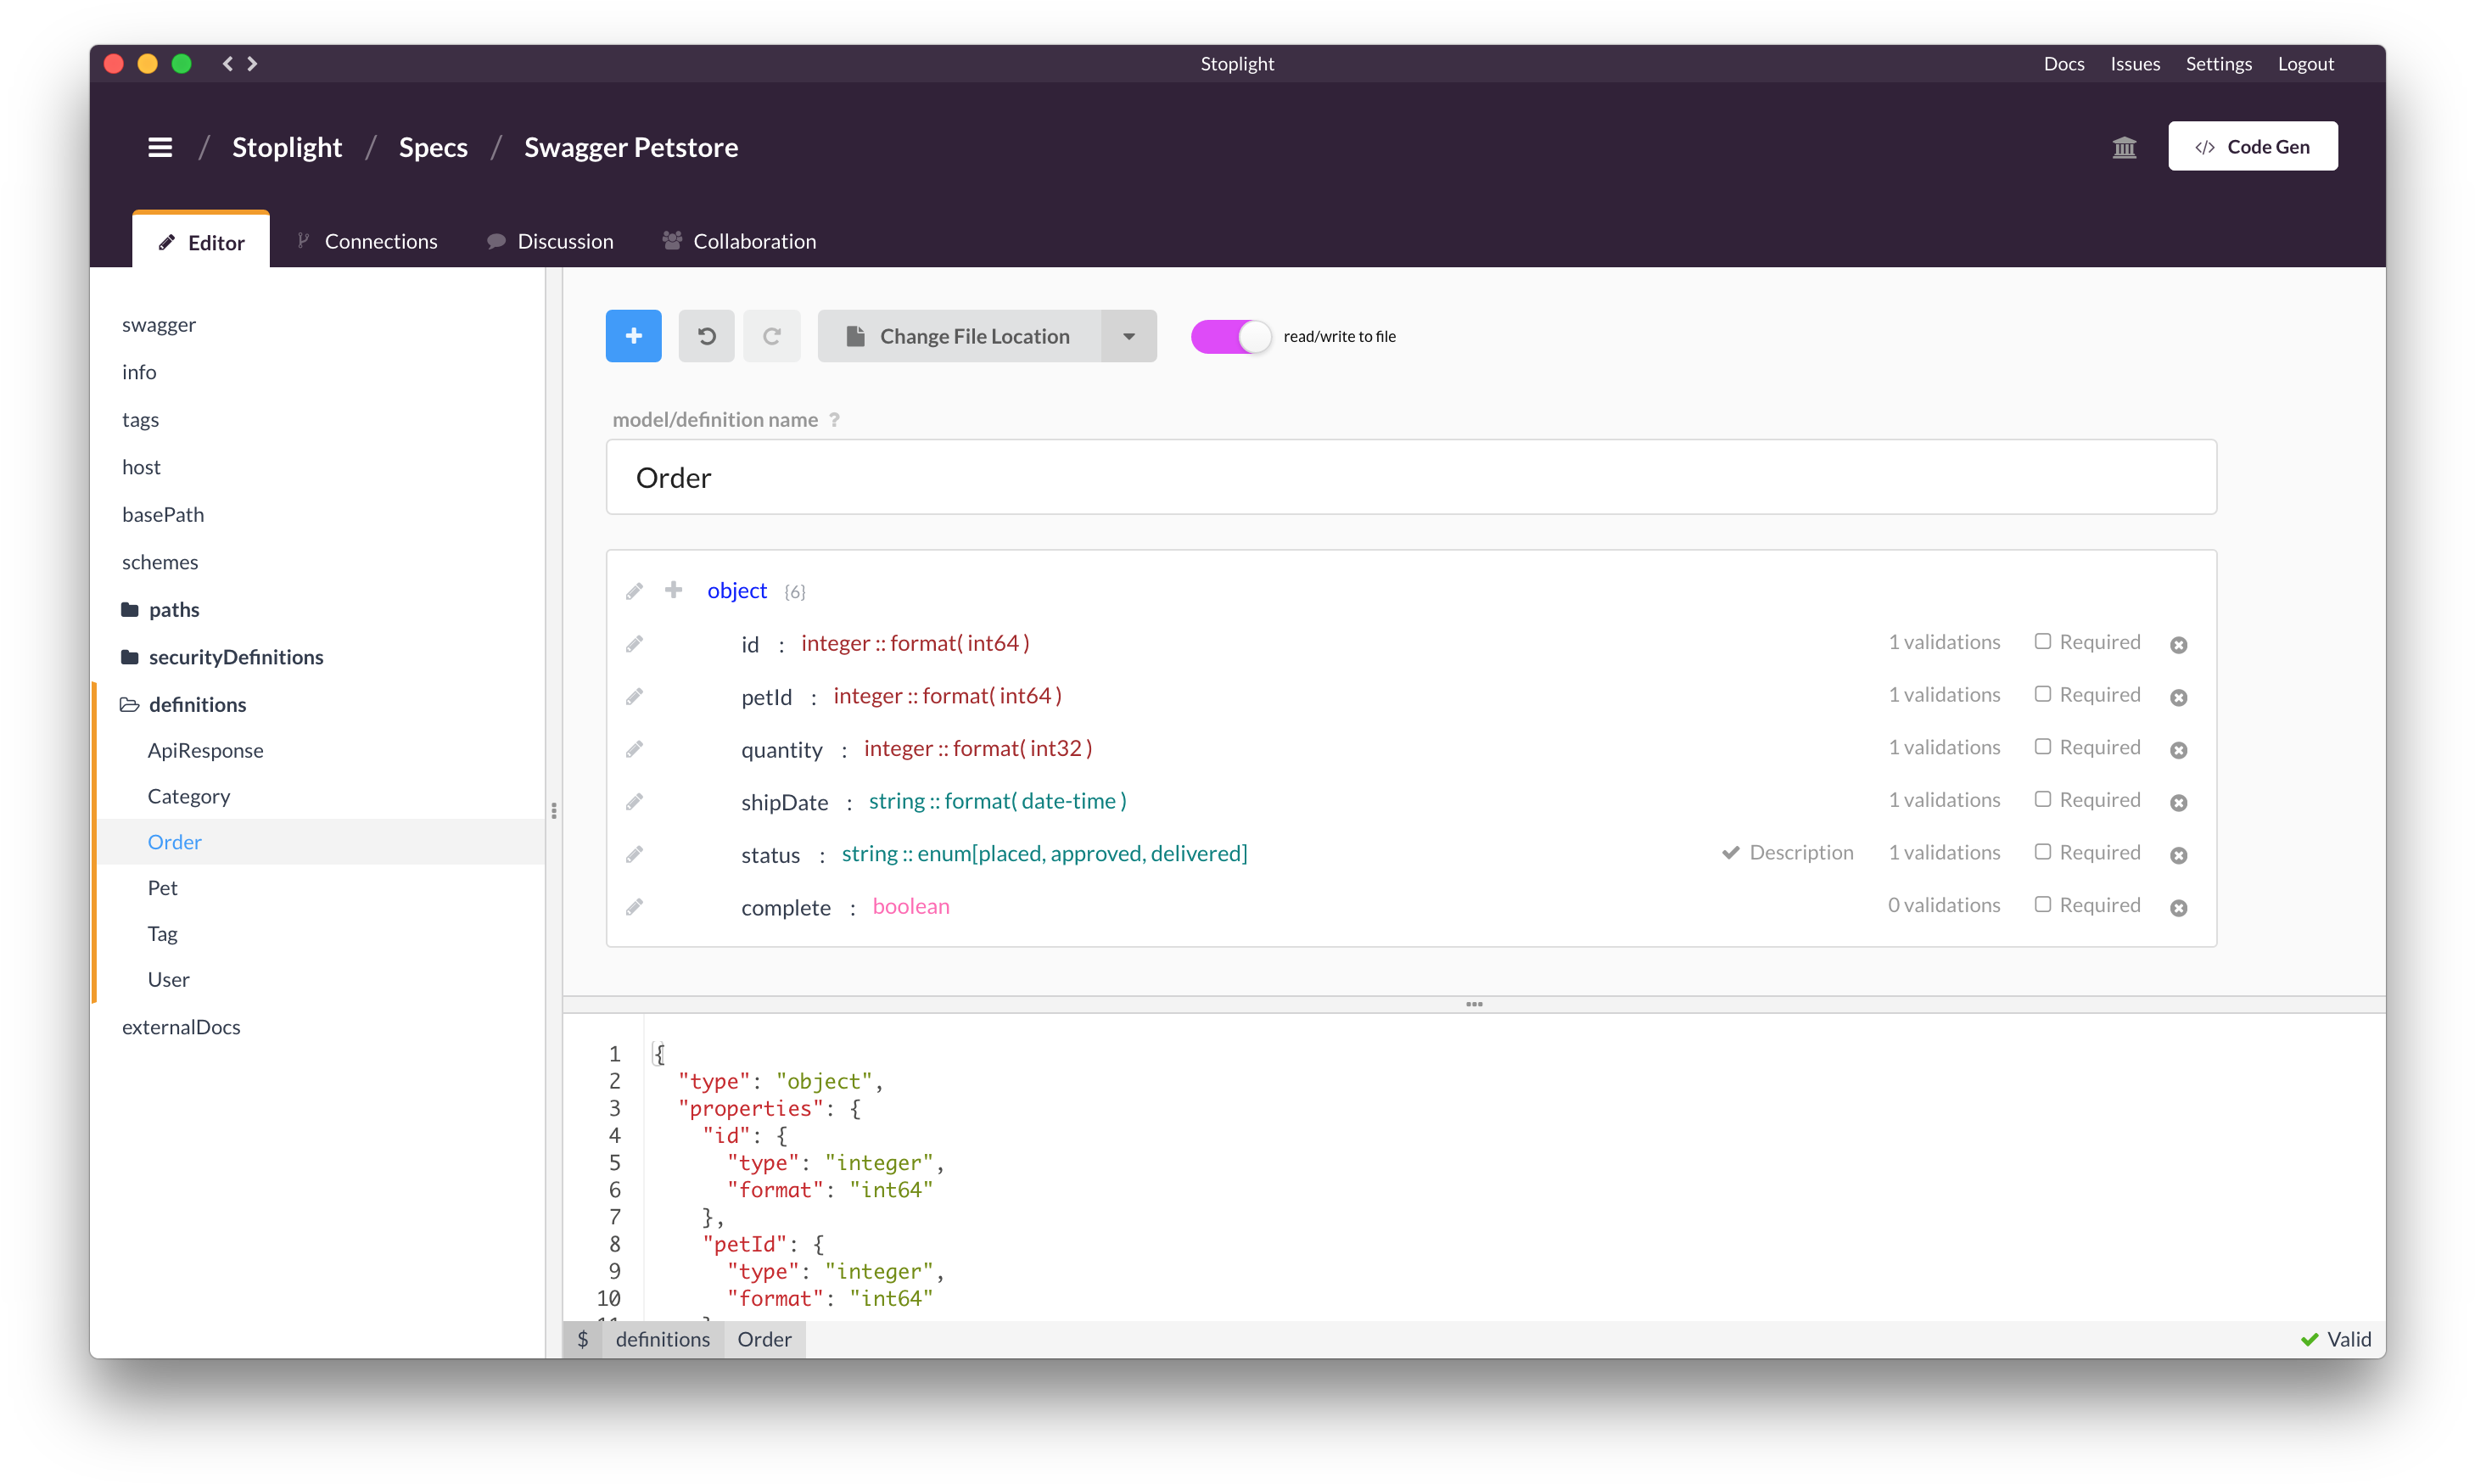Open the hamburger menu icon
Screen dimensions: 2475x1484
160,147
